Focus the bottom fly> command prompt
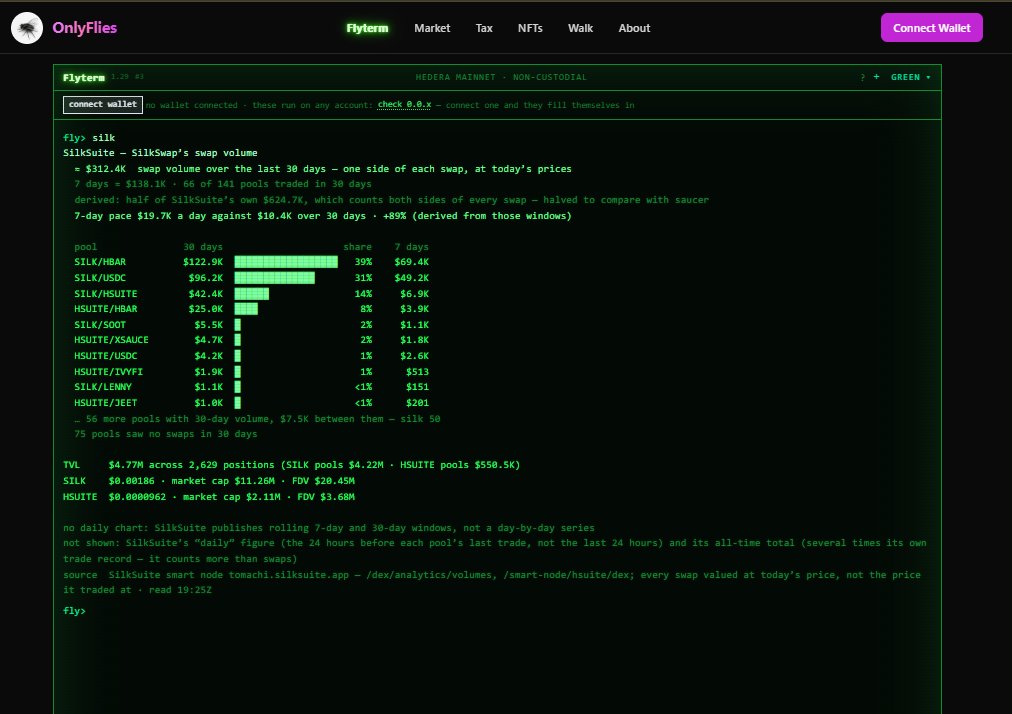 pos(74,611)
